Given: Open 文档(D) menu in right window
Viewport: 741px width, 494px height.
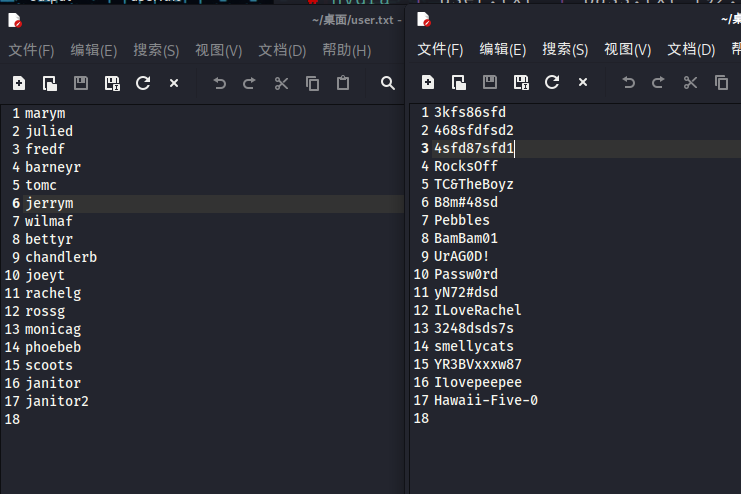Looking at the screenshot, I should pyautogui.click(x=691, y=50).
